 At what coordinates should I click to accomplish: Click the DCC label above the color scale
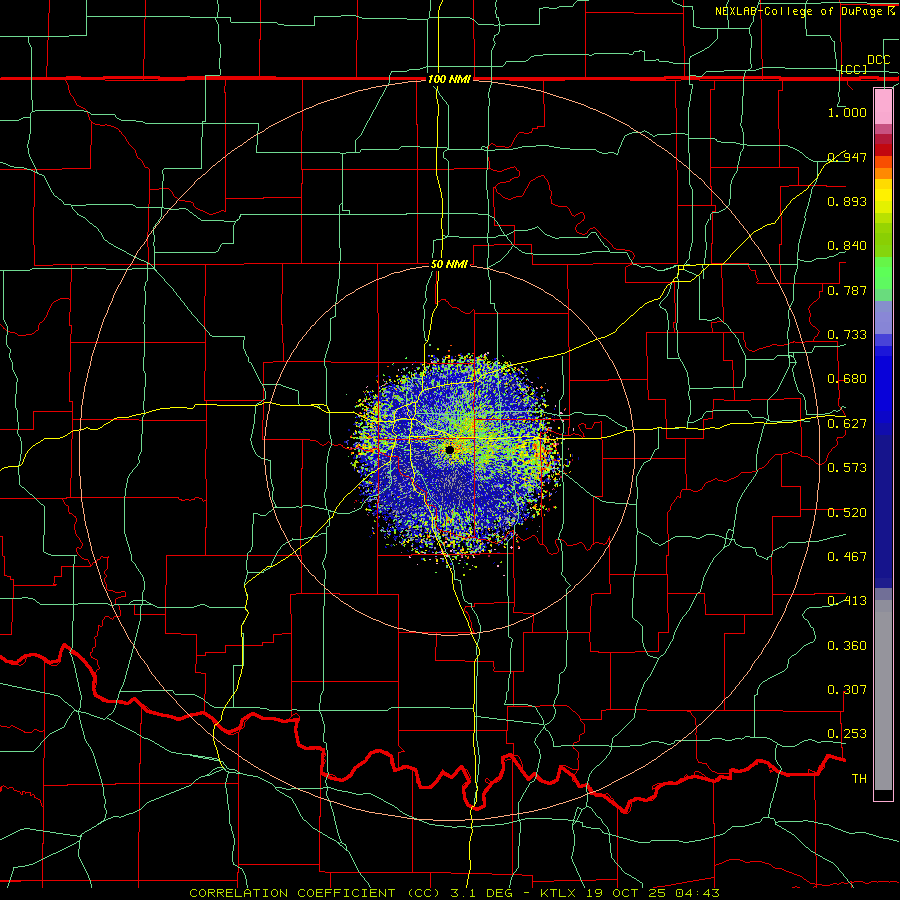(878, 60)
